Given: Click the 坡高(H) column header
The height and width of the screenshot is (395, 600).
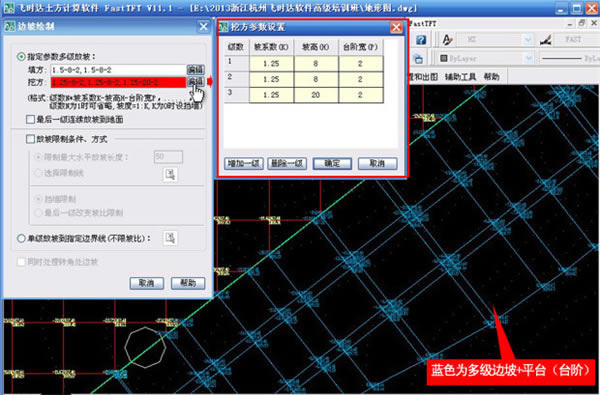Looking at the screenshot, I should [316, 47].
